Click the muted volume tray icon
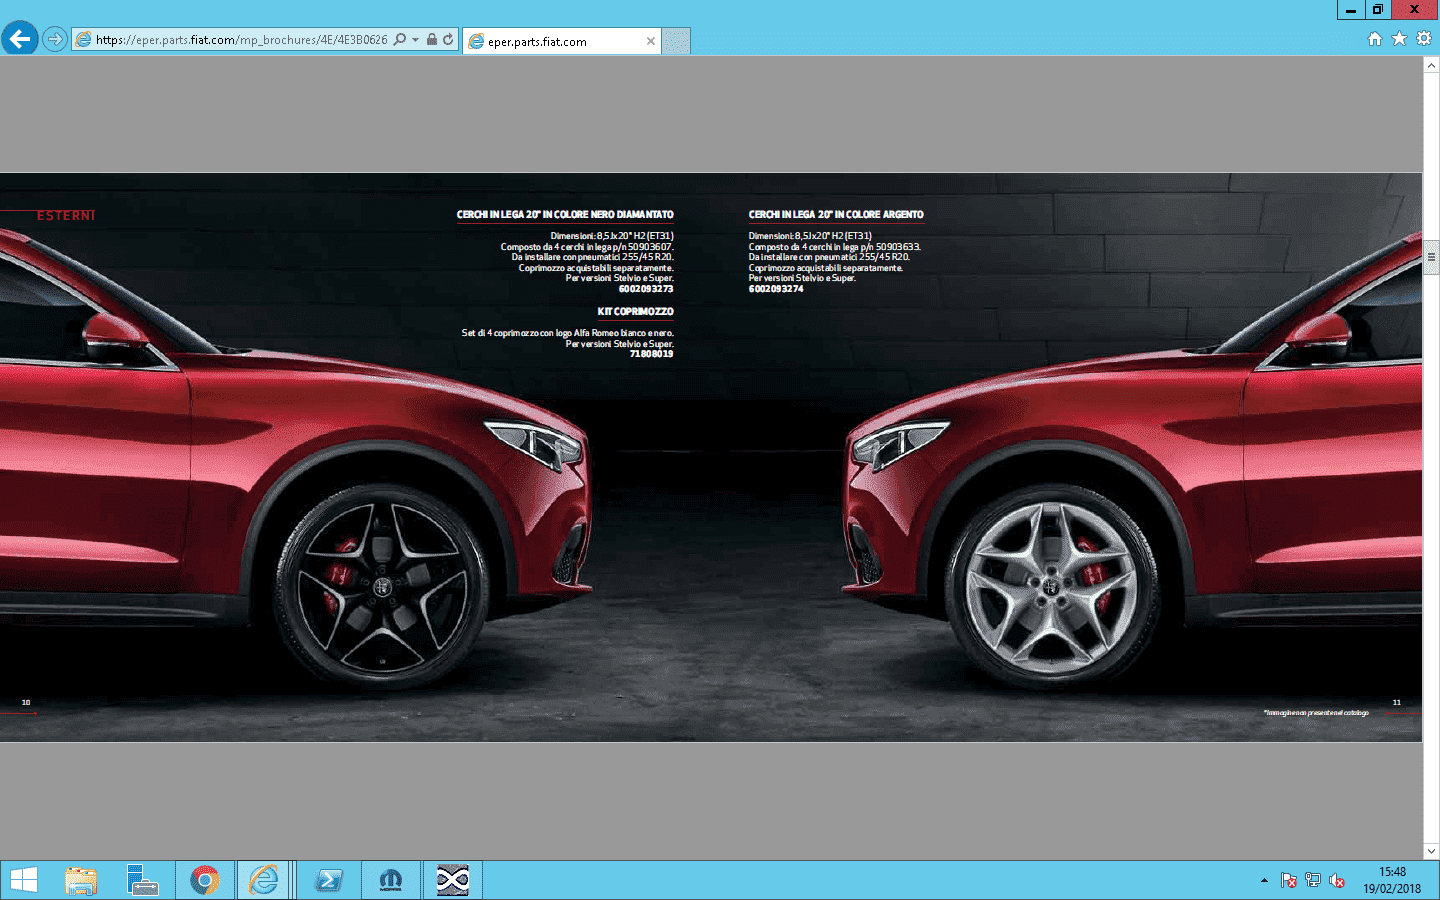 click(x=1336, y=880)
